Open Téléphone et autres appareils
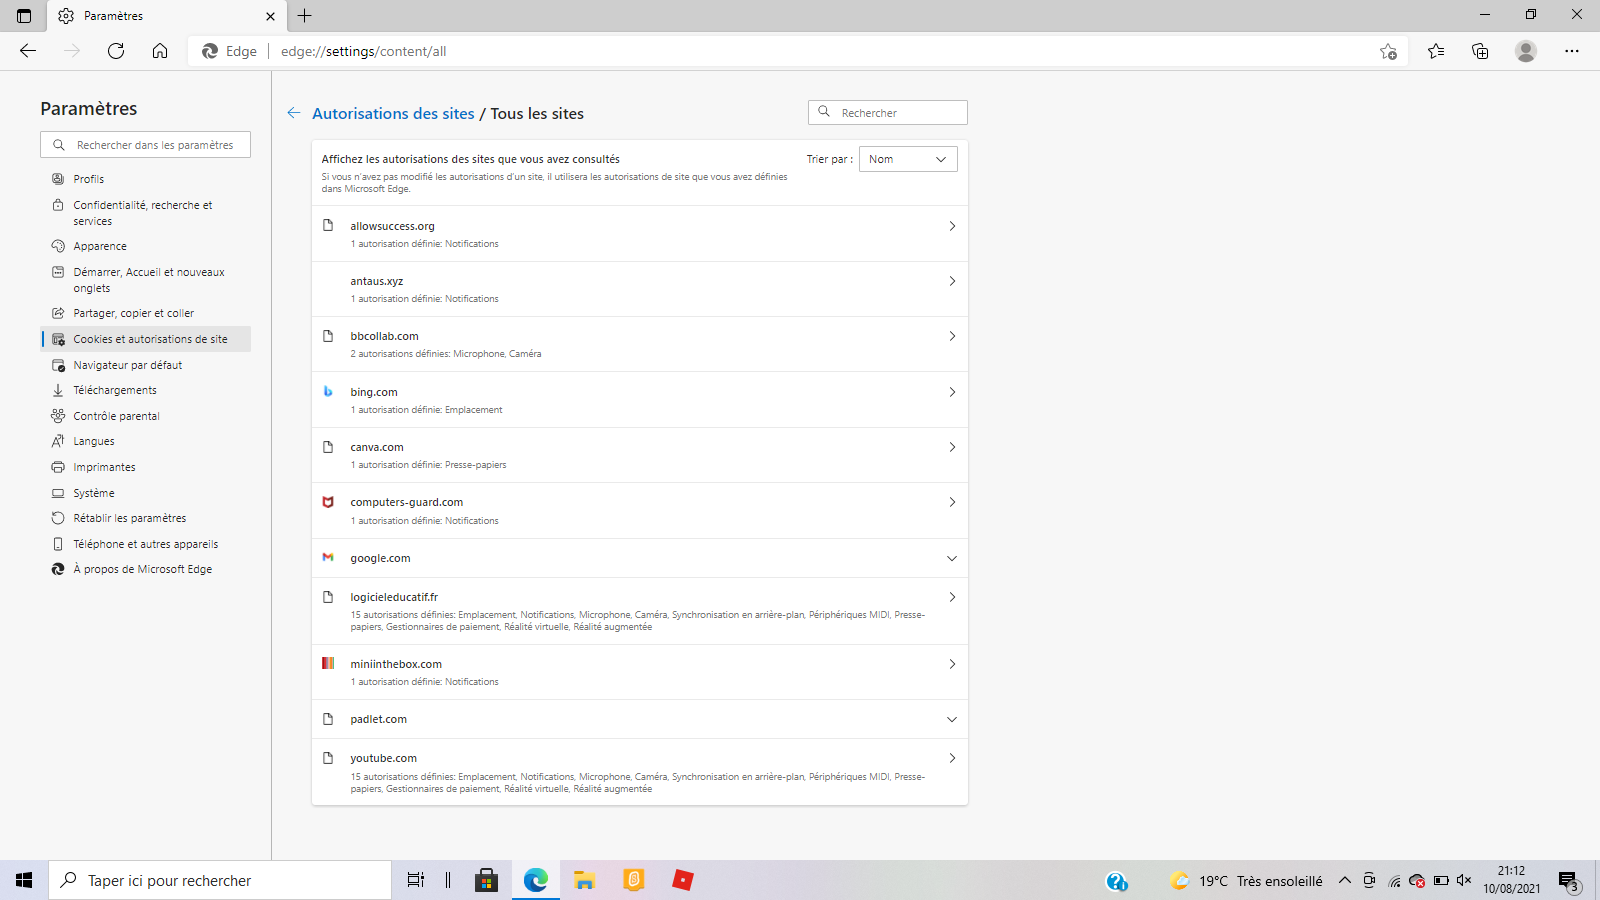 [146, 544]
